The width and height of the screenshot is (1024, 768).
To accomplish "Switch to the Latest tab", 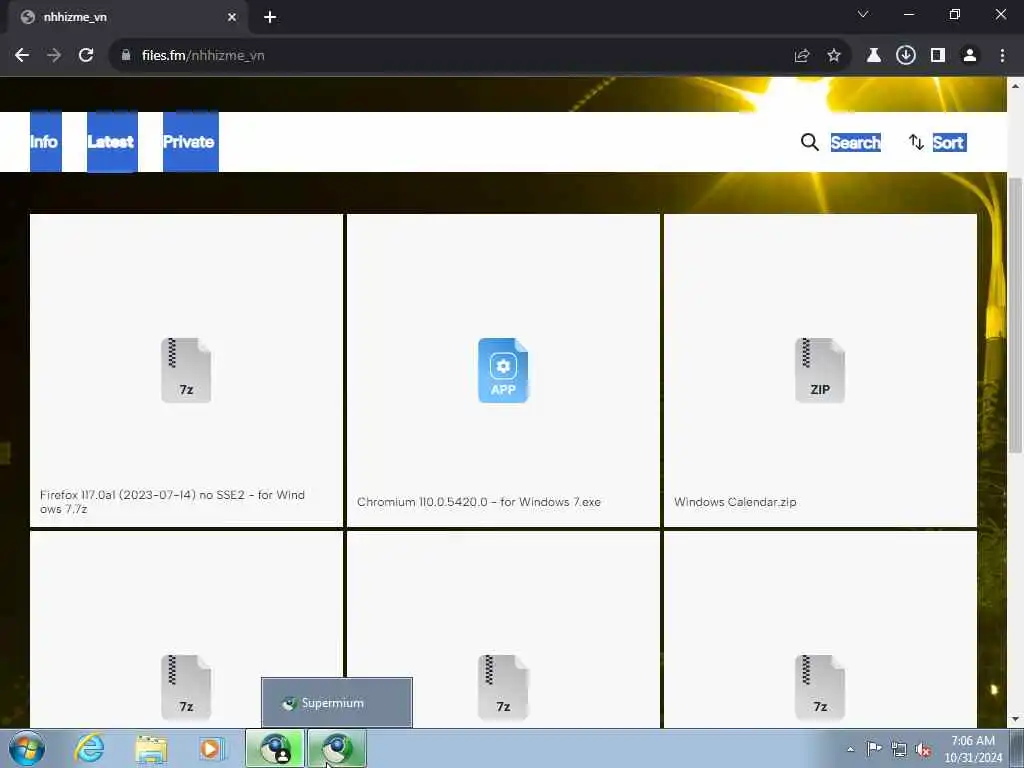I will (112, 142).
